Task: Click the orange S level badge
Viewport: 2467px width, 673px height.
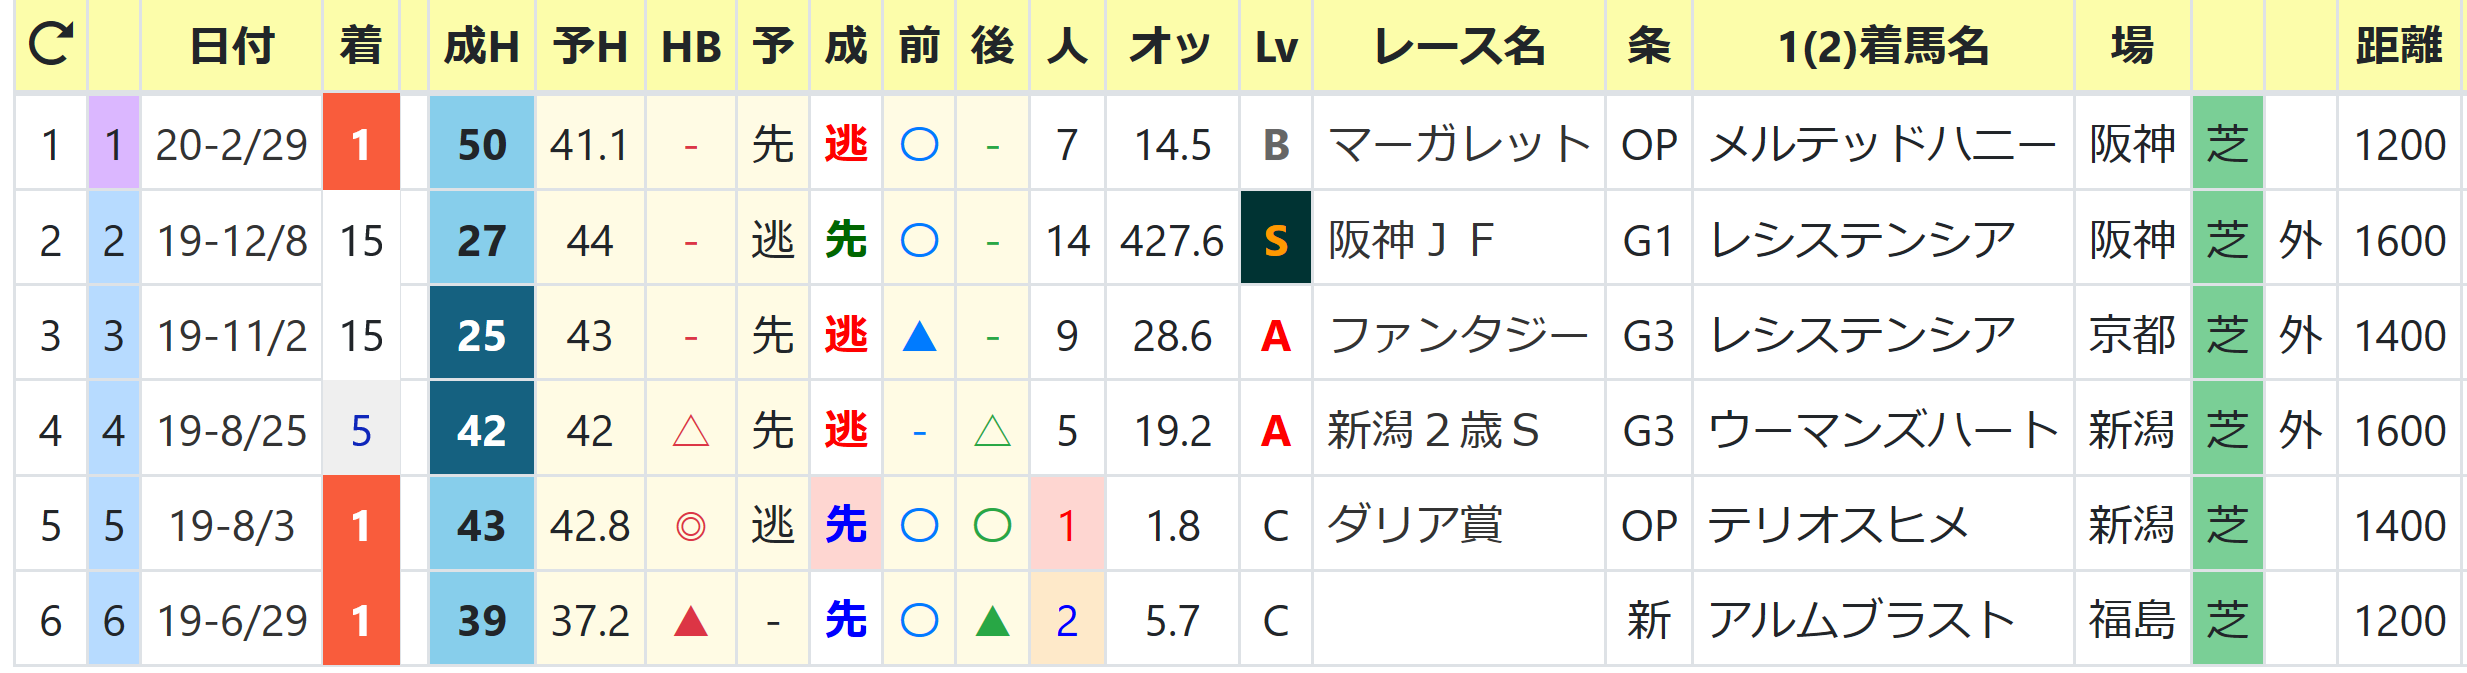Action: [1276, 240]
